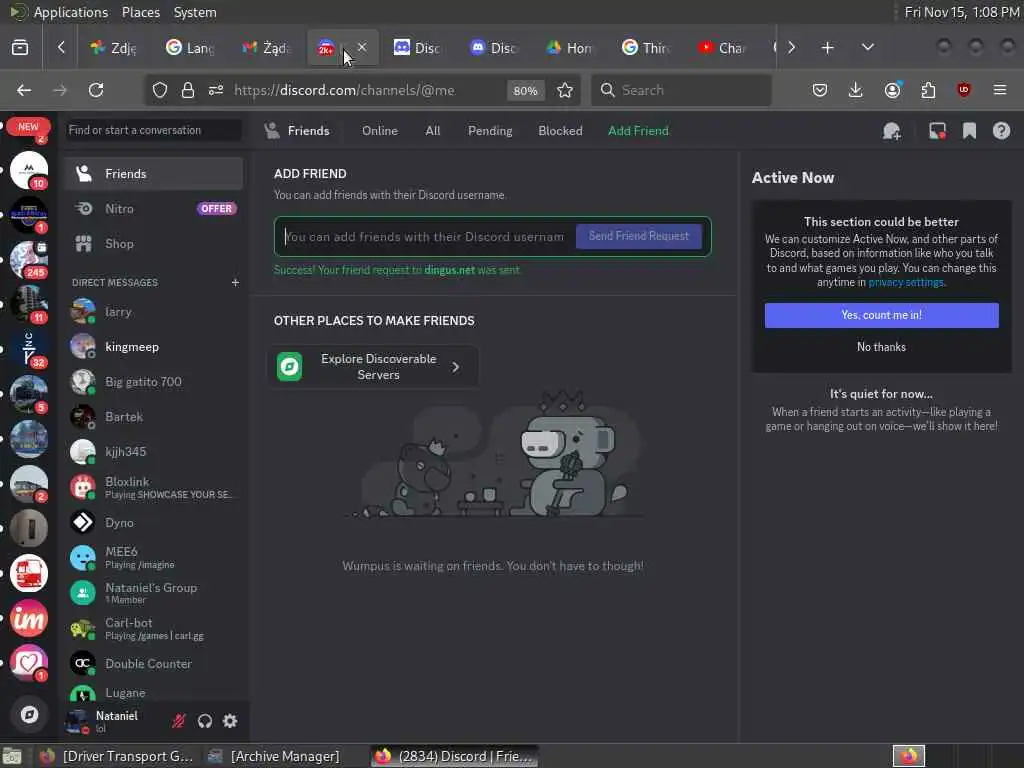Reload the page in Firefox
The width and height of the screenshot is (1024, 768).
pyautogui.click(x=96, y=90)
